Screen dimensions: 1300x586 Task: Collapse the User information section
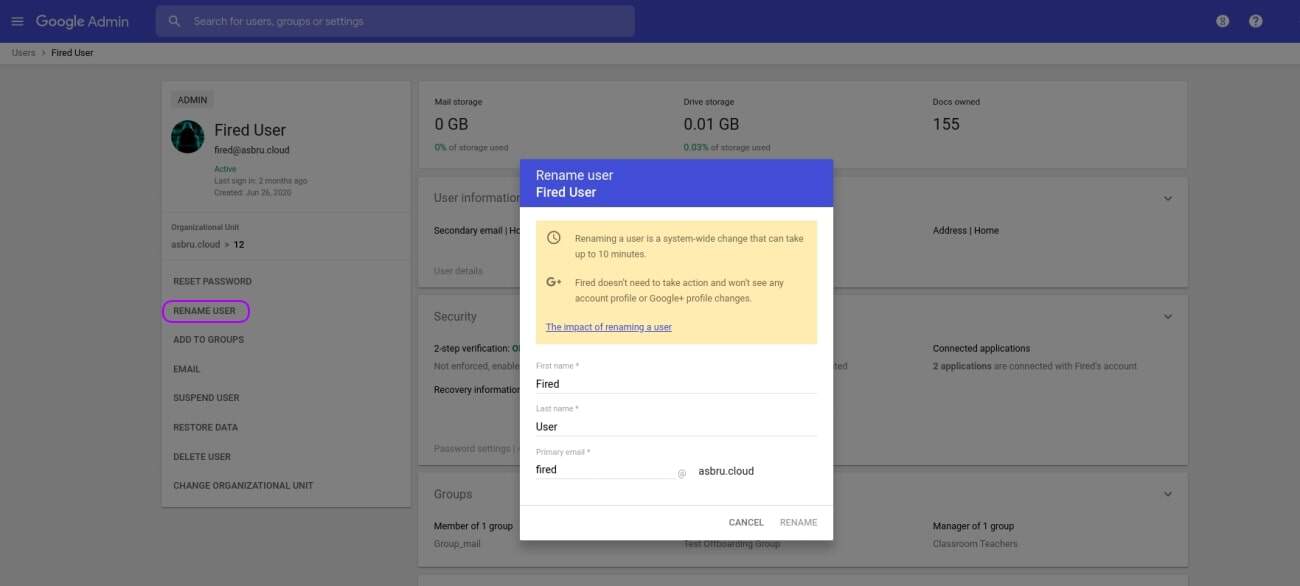pyautogui.click(x=1167, y=197)
